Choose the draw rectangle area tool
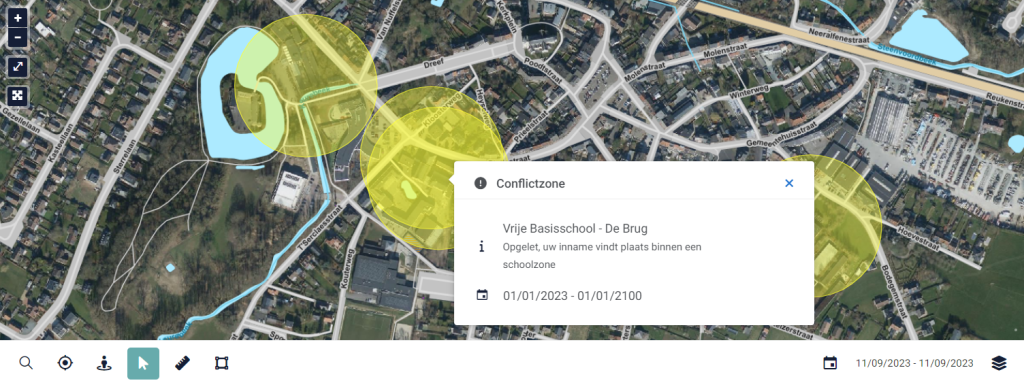 tap(221, 363)
